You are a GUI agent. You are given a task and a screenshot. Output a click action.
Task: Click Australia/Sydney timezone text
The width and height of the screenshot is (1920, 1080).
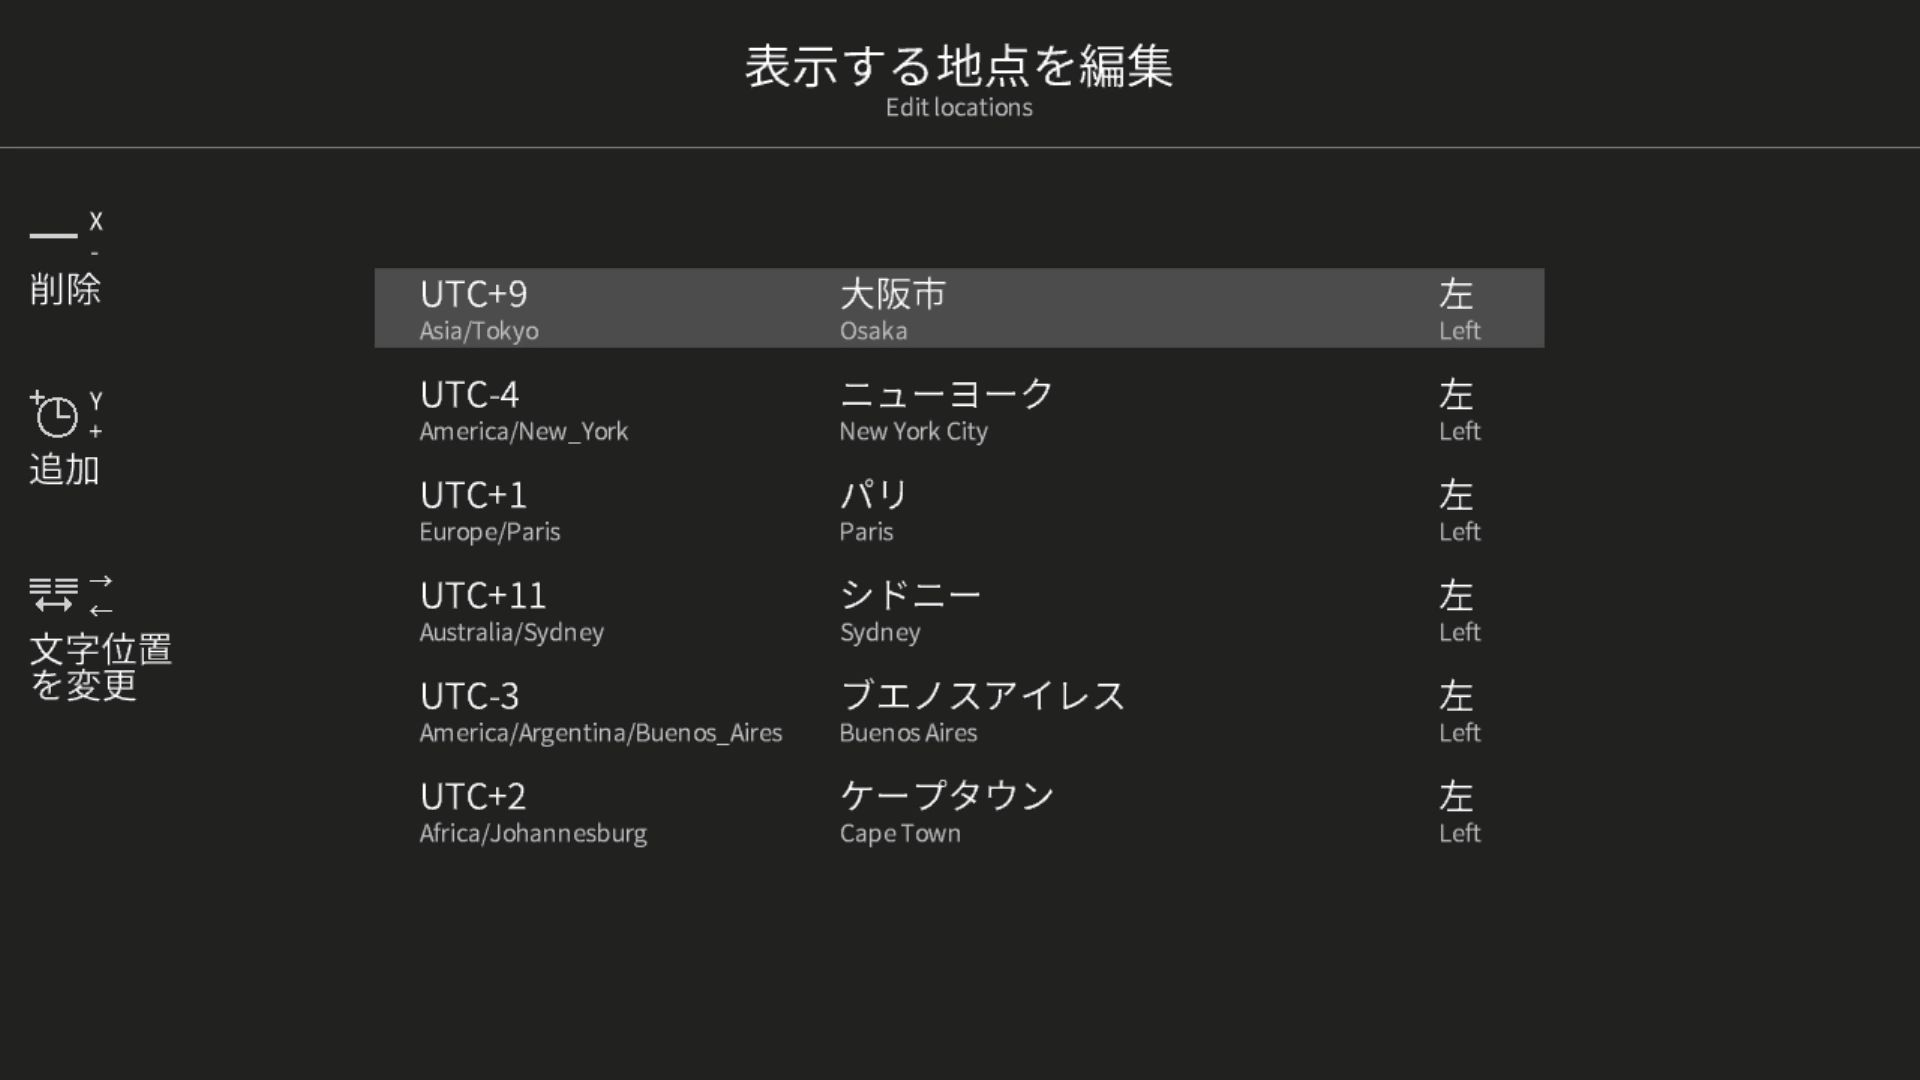(512, 633)
